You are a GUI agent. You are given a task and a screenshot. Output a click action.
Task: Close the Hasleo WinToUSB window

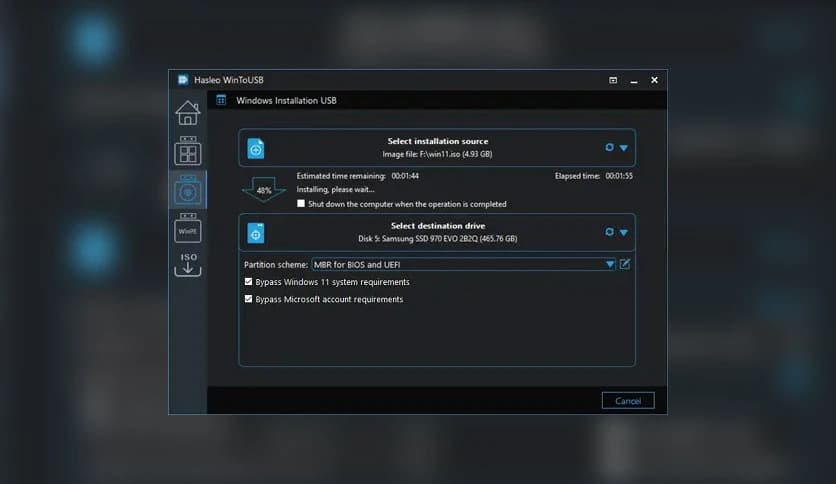(x=654, y=80)
